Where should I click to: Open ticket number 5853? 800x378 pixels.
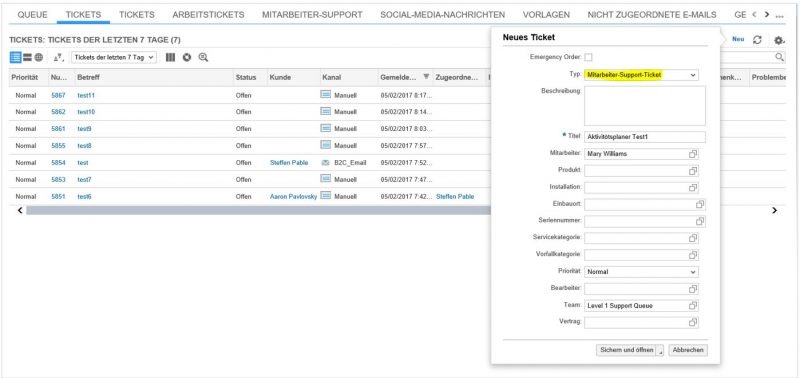pos(58,180)
